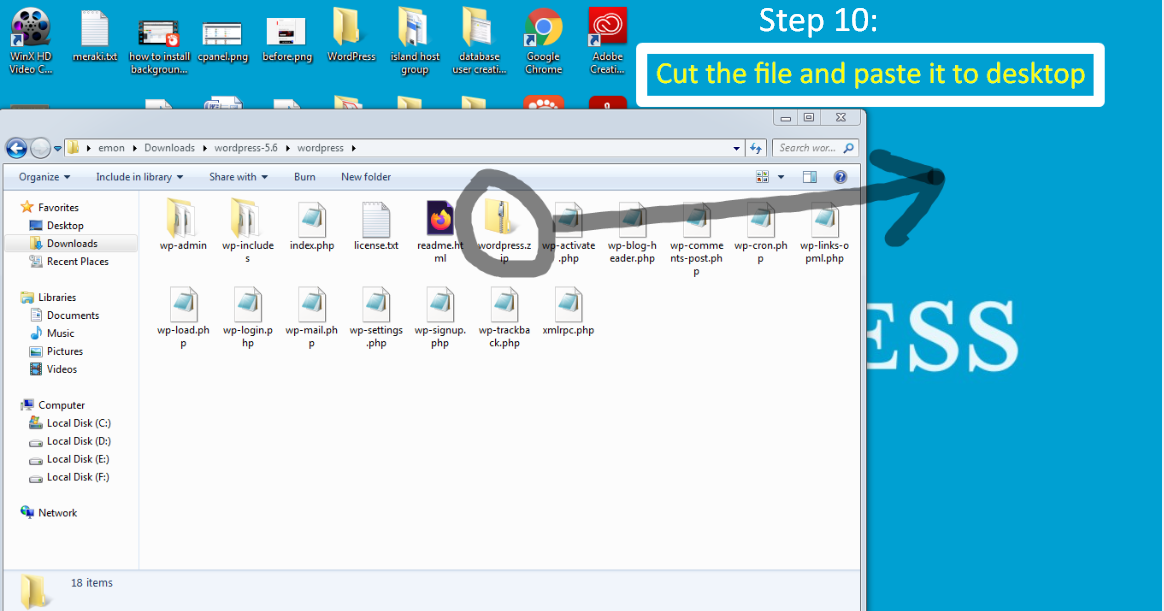The image size is (1164, 611).
Task: Show the preview pane icon
Action: (x=809, y=177)
